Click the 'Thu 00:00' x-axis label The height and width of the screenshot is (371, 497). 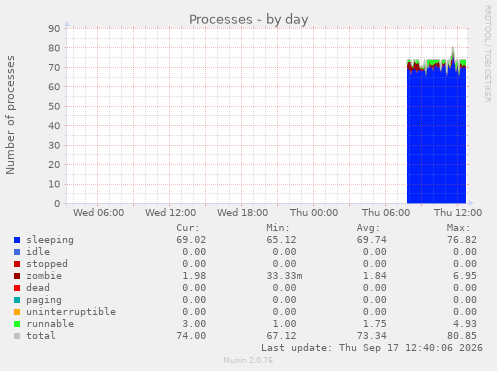pos(314,213)
